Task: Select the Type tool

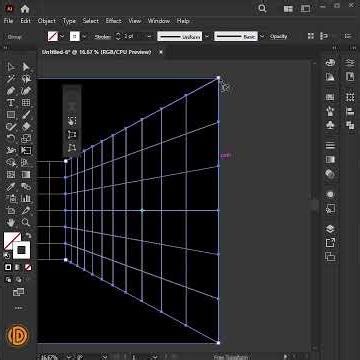Action: 11,103
